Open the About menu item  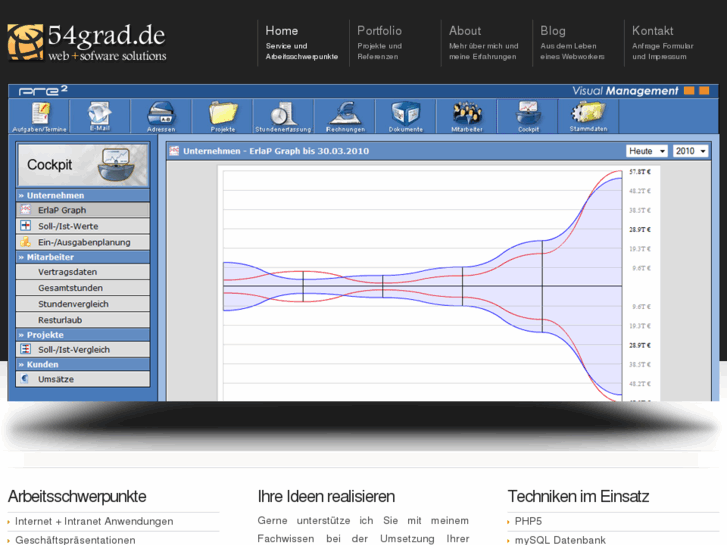coord(484,43)
